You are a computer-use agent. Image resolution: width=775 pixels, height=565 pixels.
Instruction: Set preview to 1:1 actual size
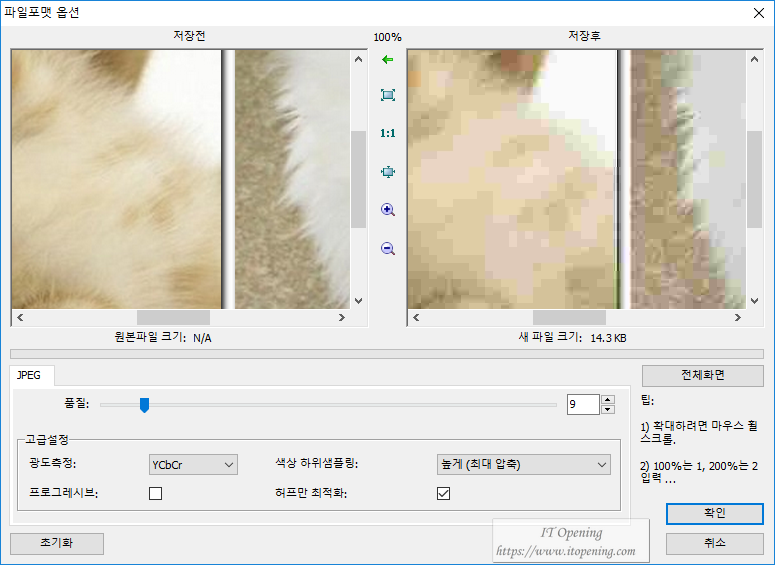387,133
